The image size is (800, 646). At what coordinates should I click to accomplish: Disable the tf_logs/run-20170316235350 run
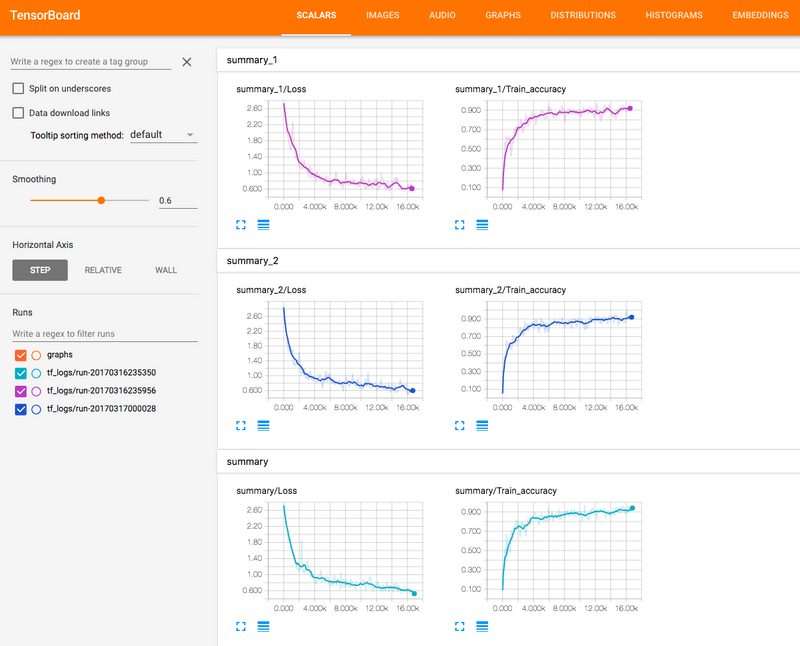click(x=22, y=373)
